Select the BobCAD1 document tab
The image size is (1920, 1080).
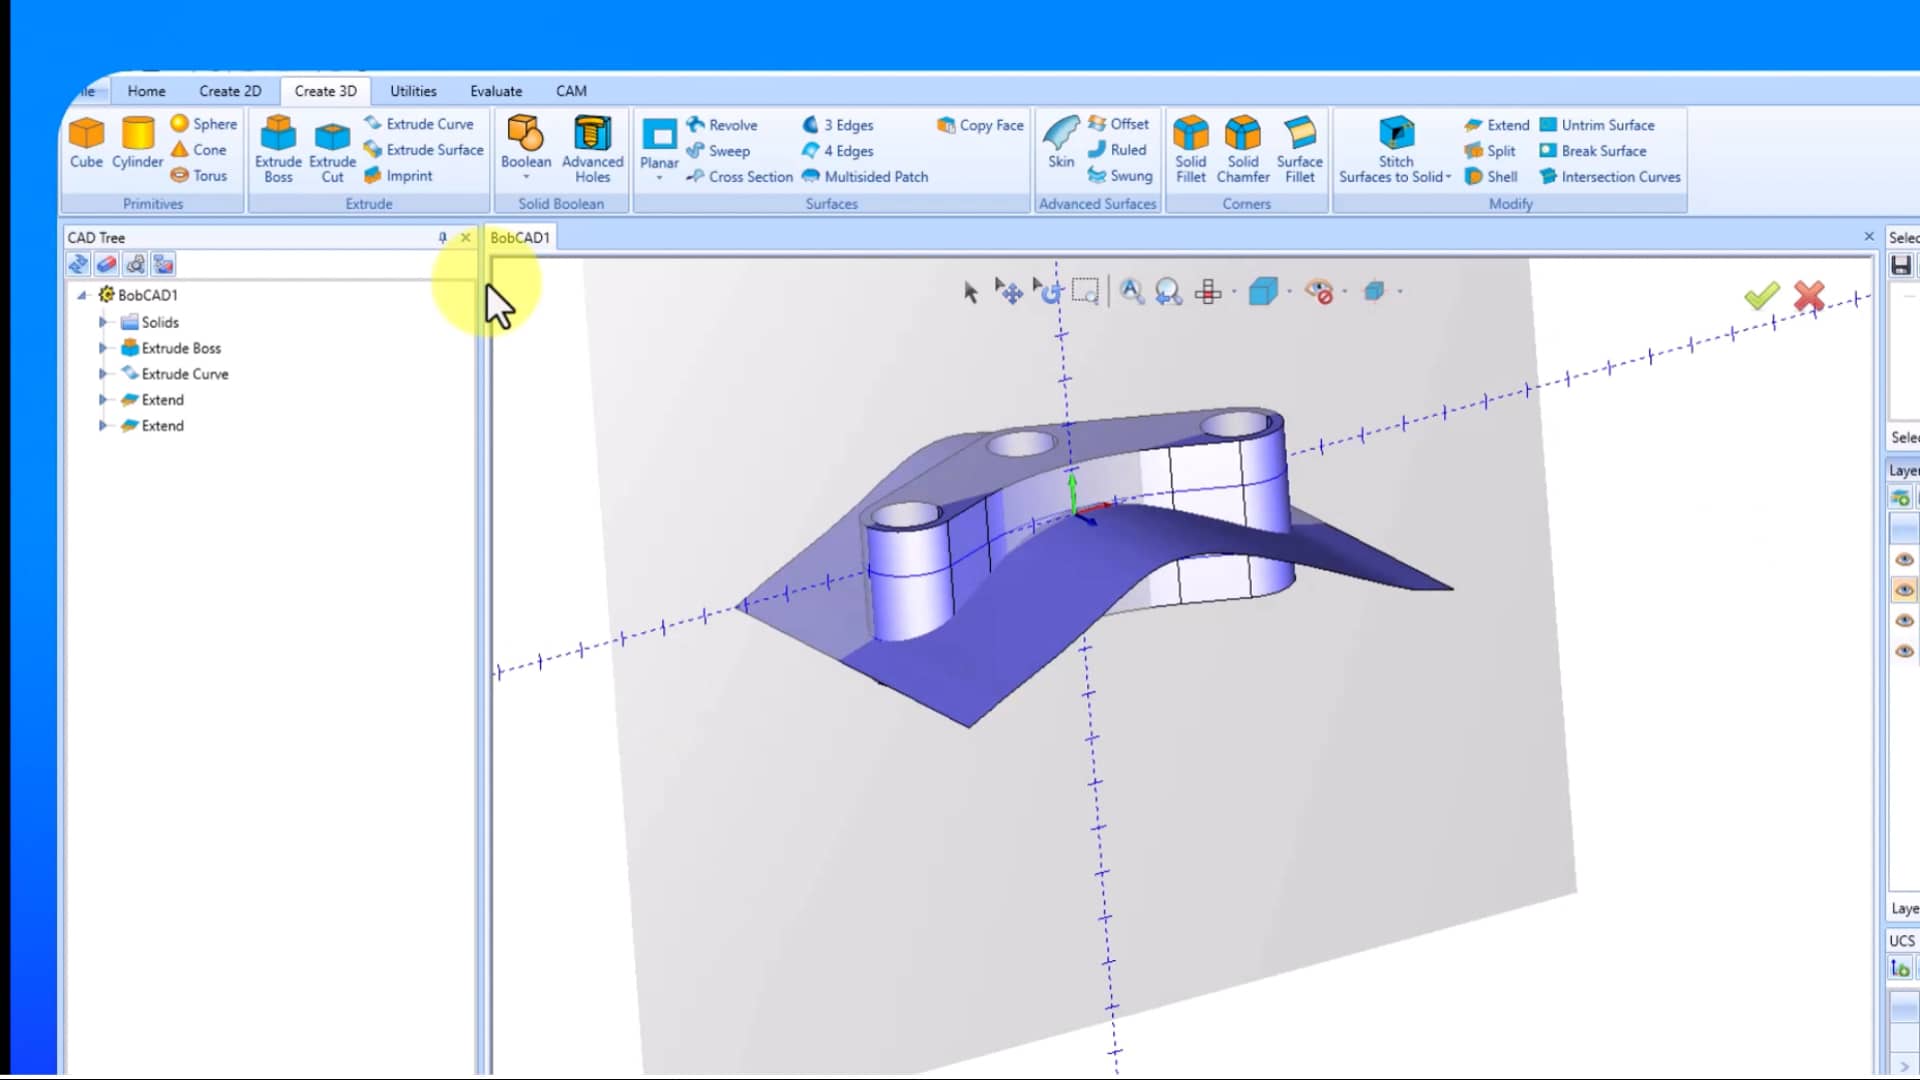(x=520, y=237)
